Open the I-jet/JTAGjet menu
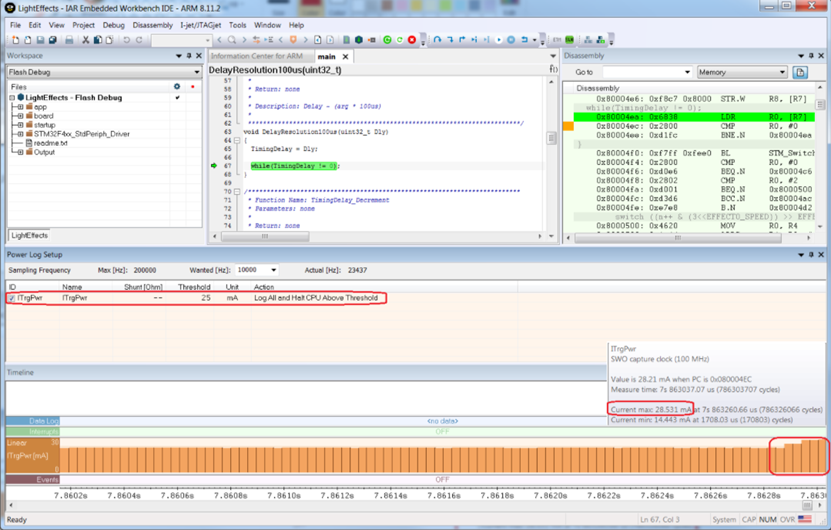Viewport: 831px width, 530px height. coord(200,25)
